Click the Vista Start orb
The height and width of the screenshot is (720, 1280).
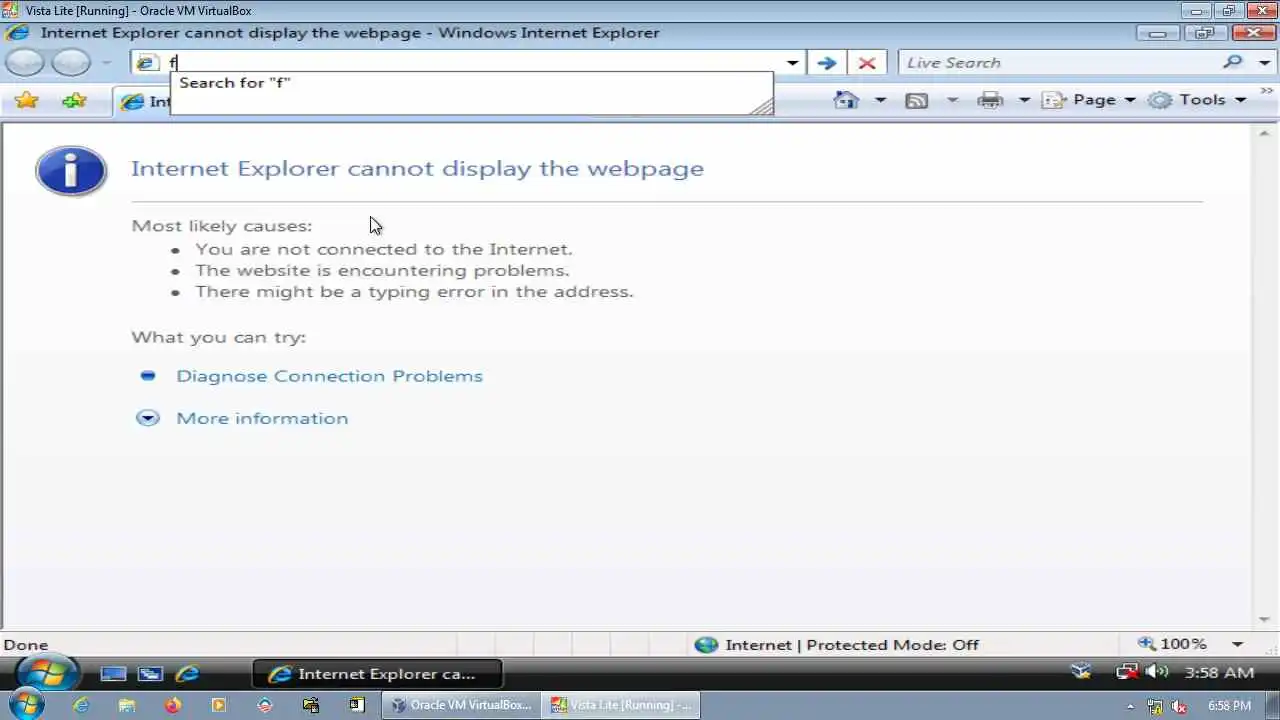click(x=45, y=673)
